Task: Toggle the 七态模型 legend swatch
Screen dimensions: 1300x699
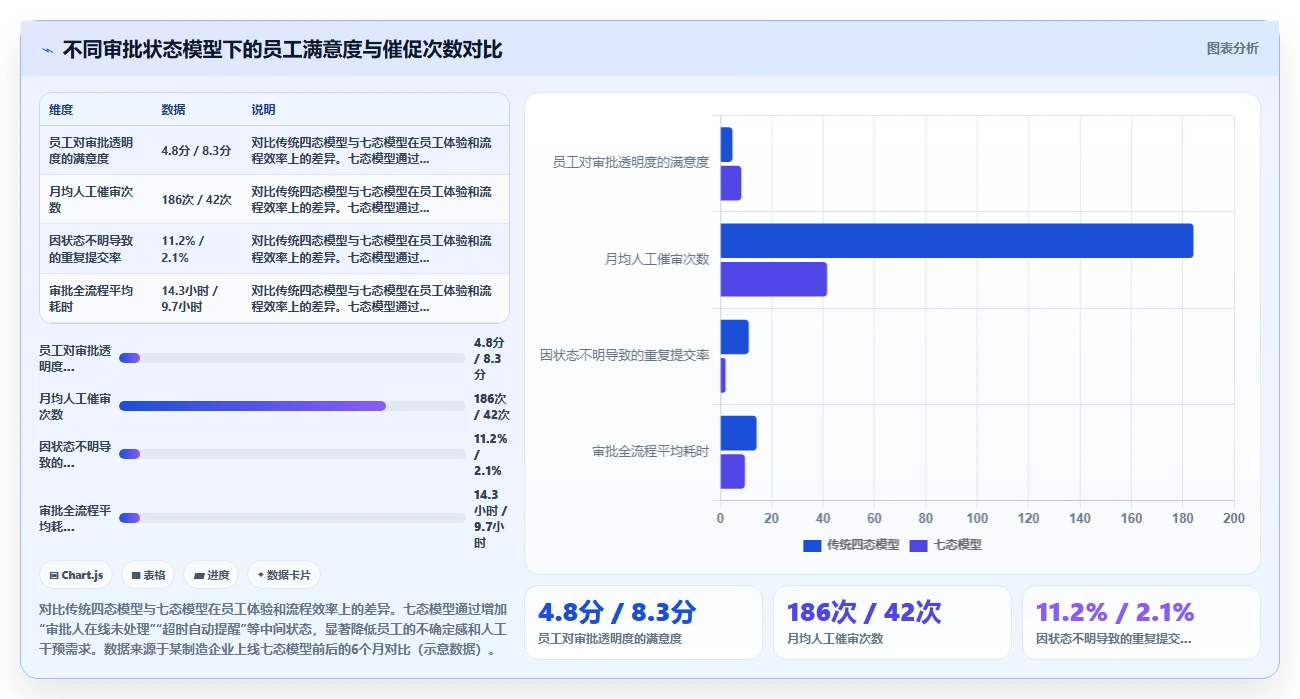Action: click(x=919, y=545)
